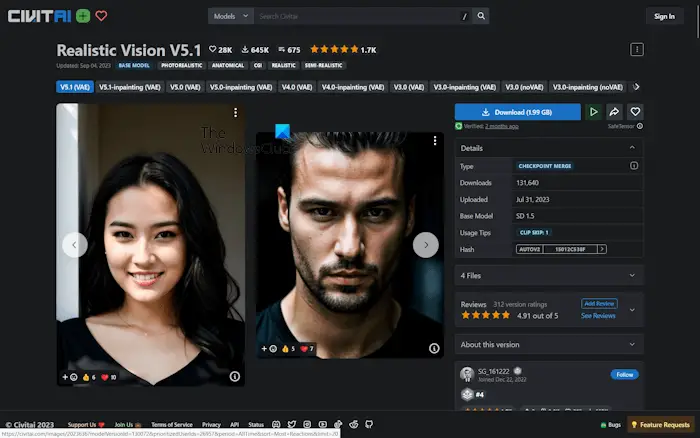The height and width of the screenshot is (438, 700).
Task: Open the man portrait thumbnail
Action: [350, 245]
